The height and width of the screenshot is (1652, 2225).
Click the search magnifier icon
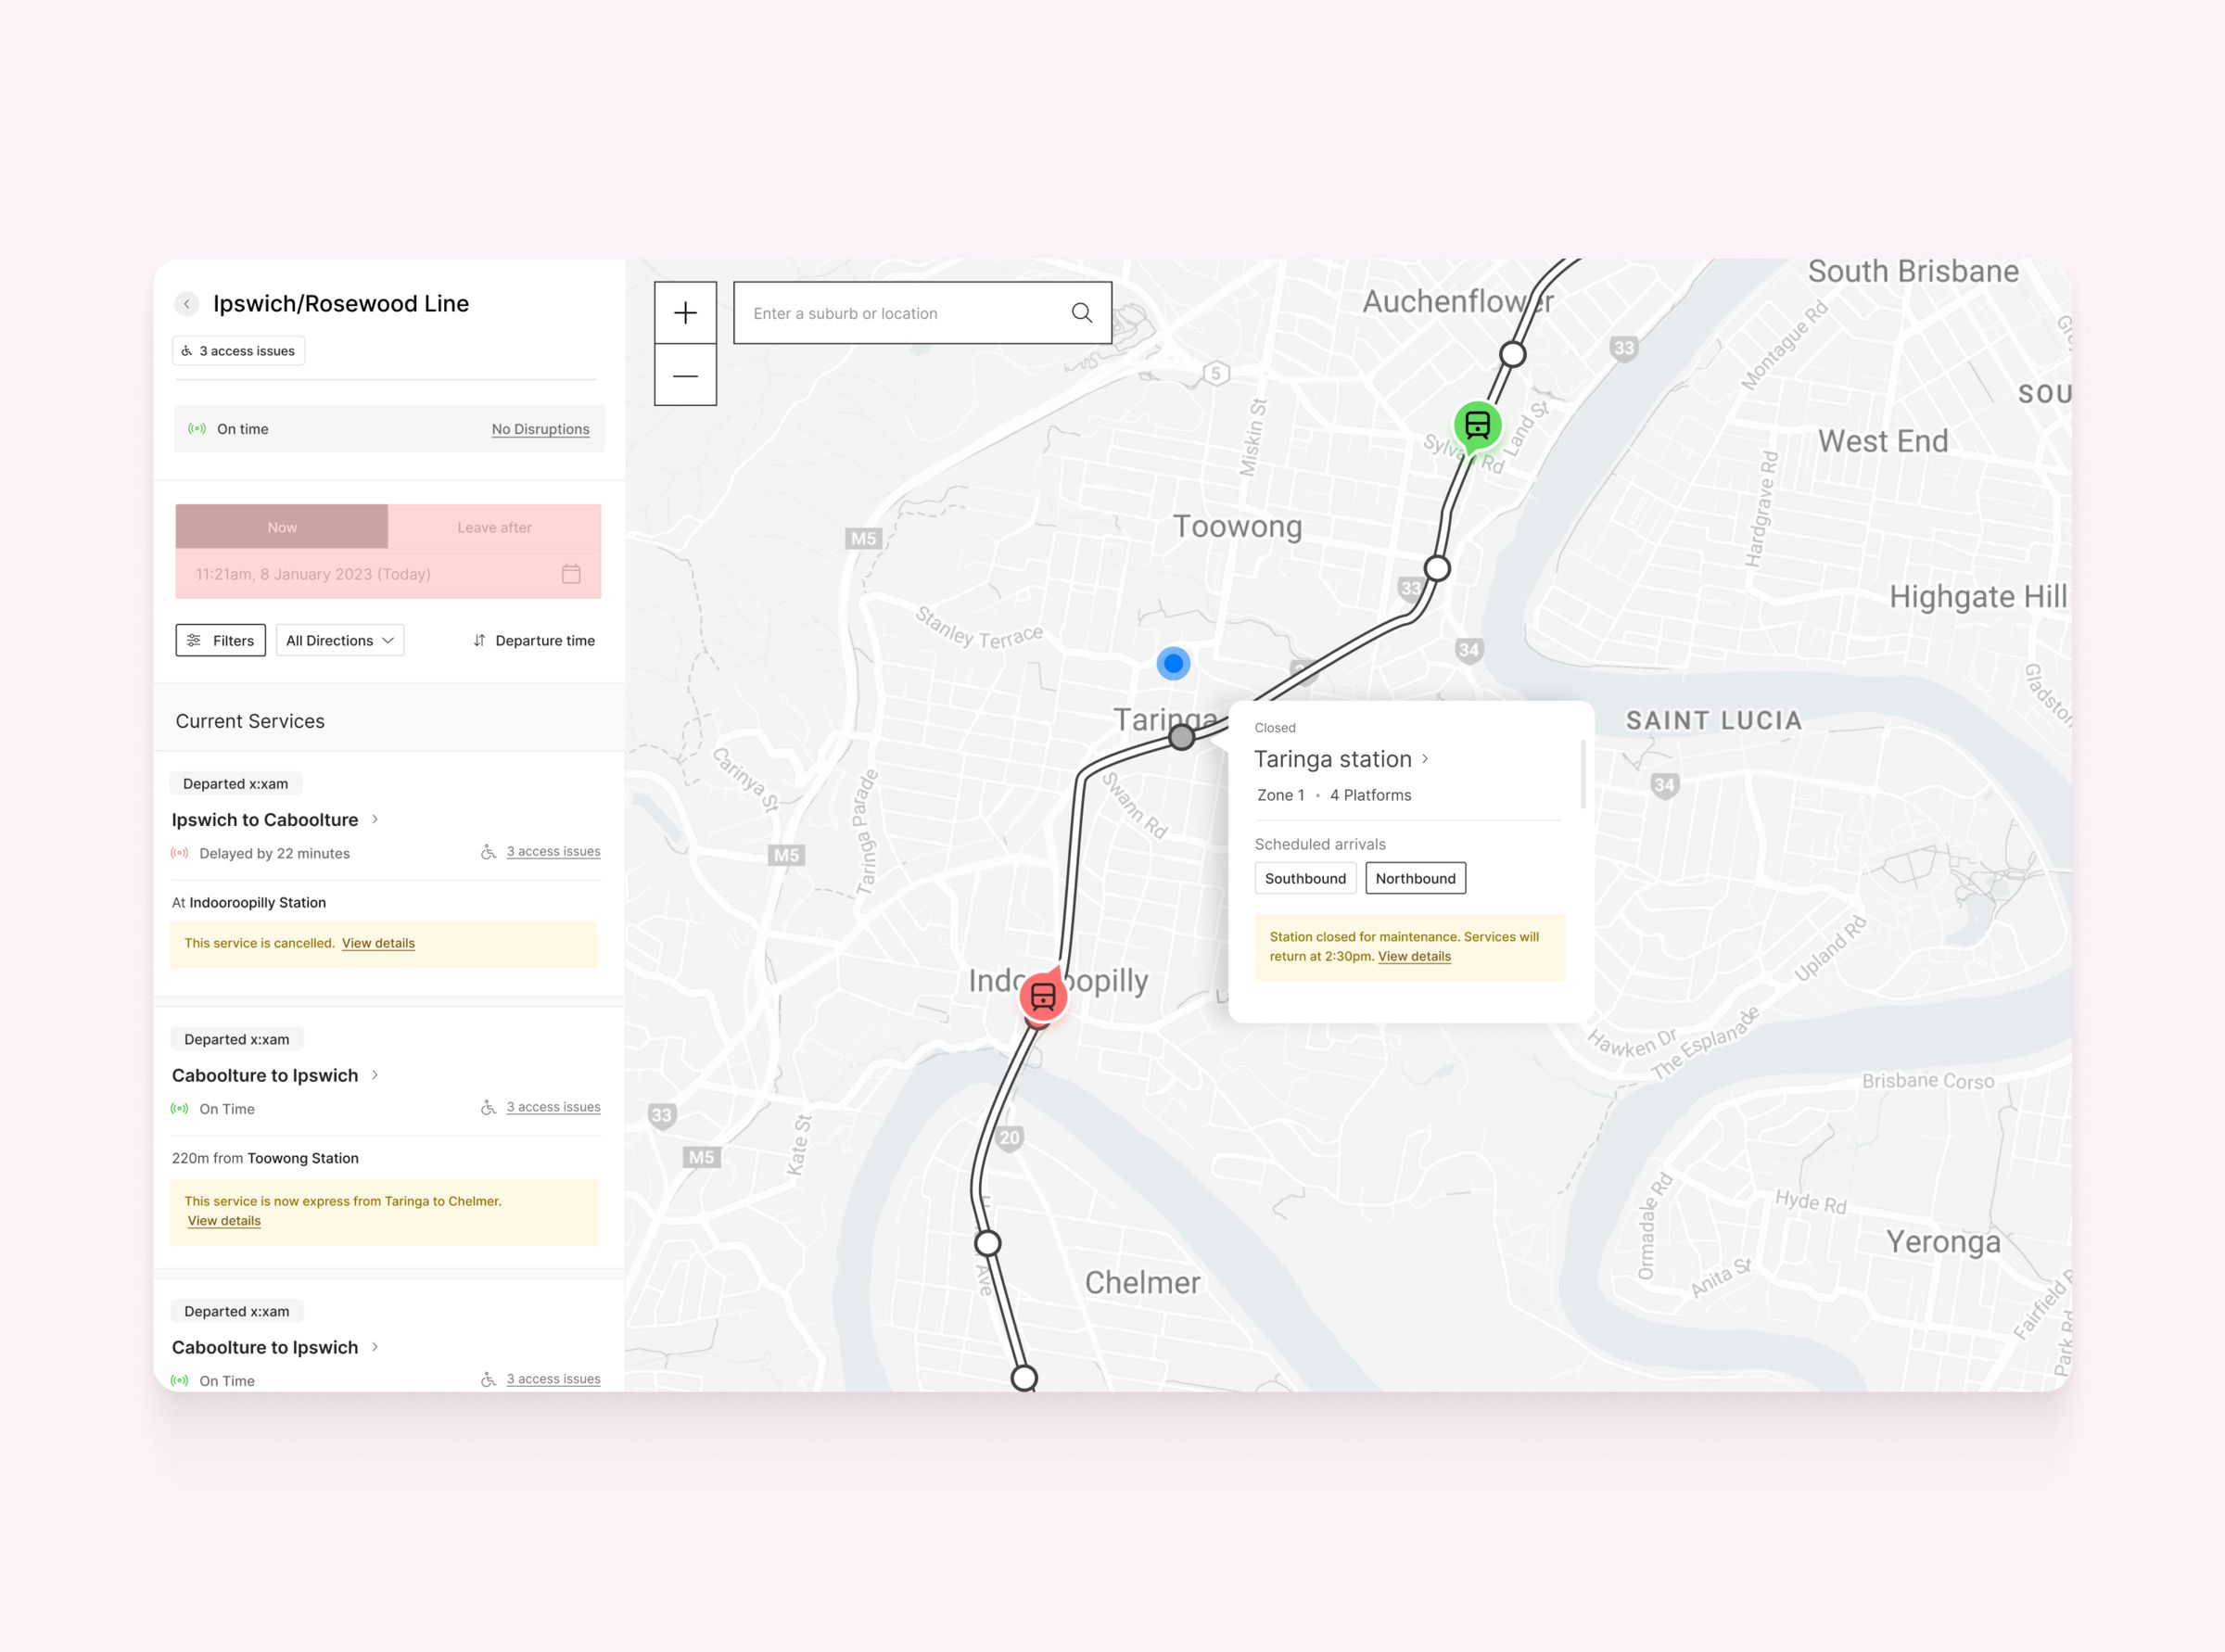pyautogui.click(x=1081, y=313)
